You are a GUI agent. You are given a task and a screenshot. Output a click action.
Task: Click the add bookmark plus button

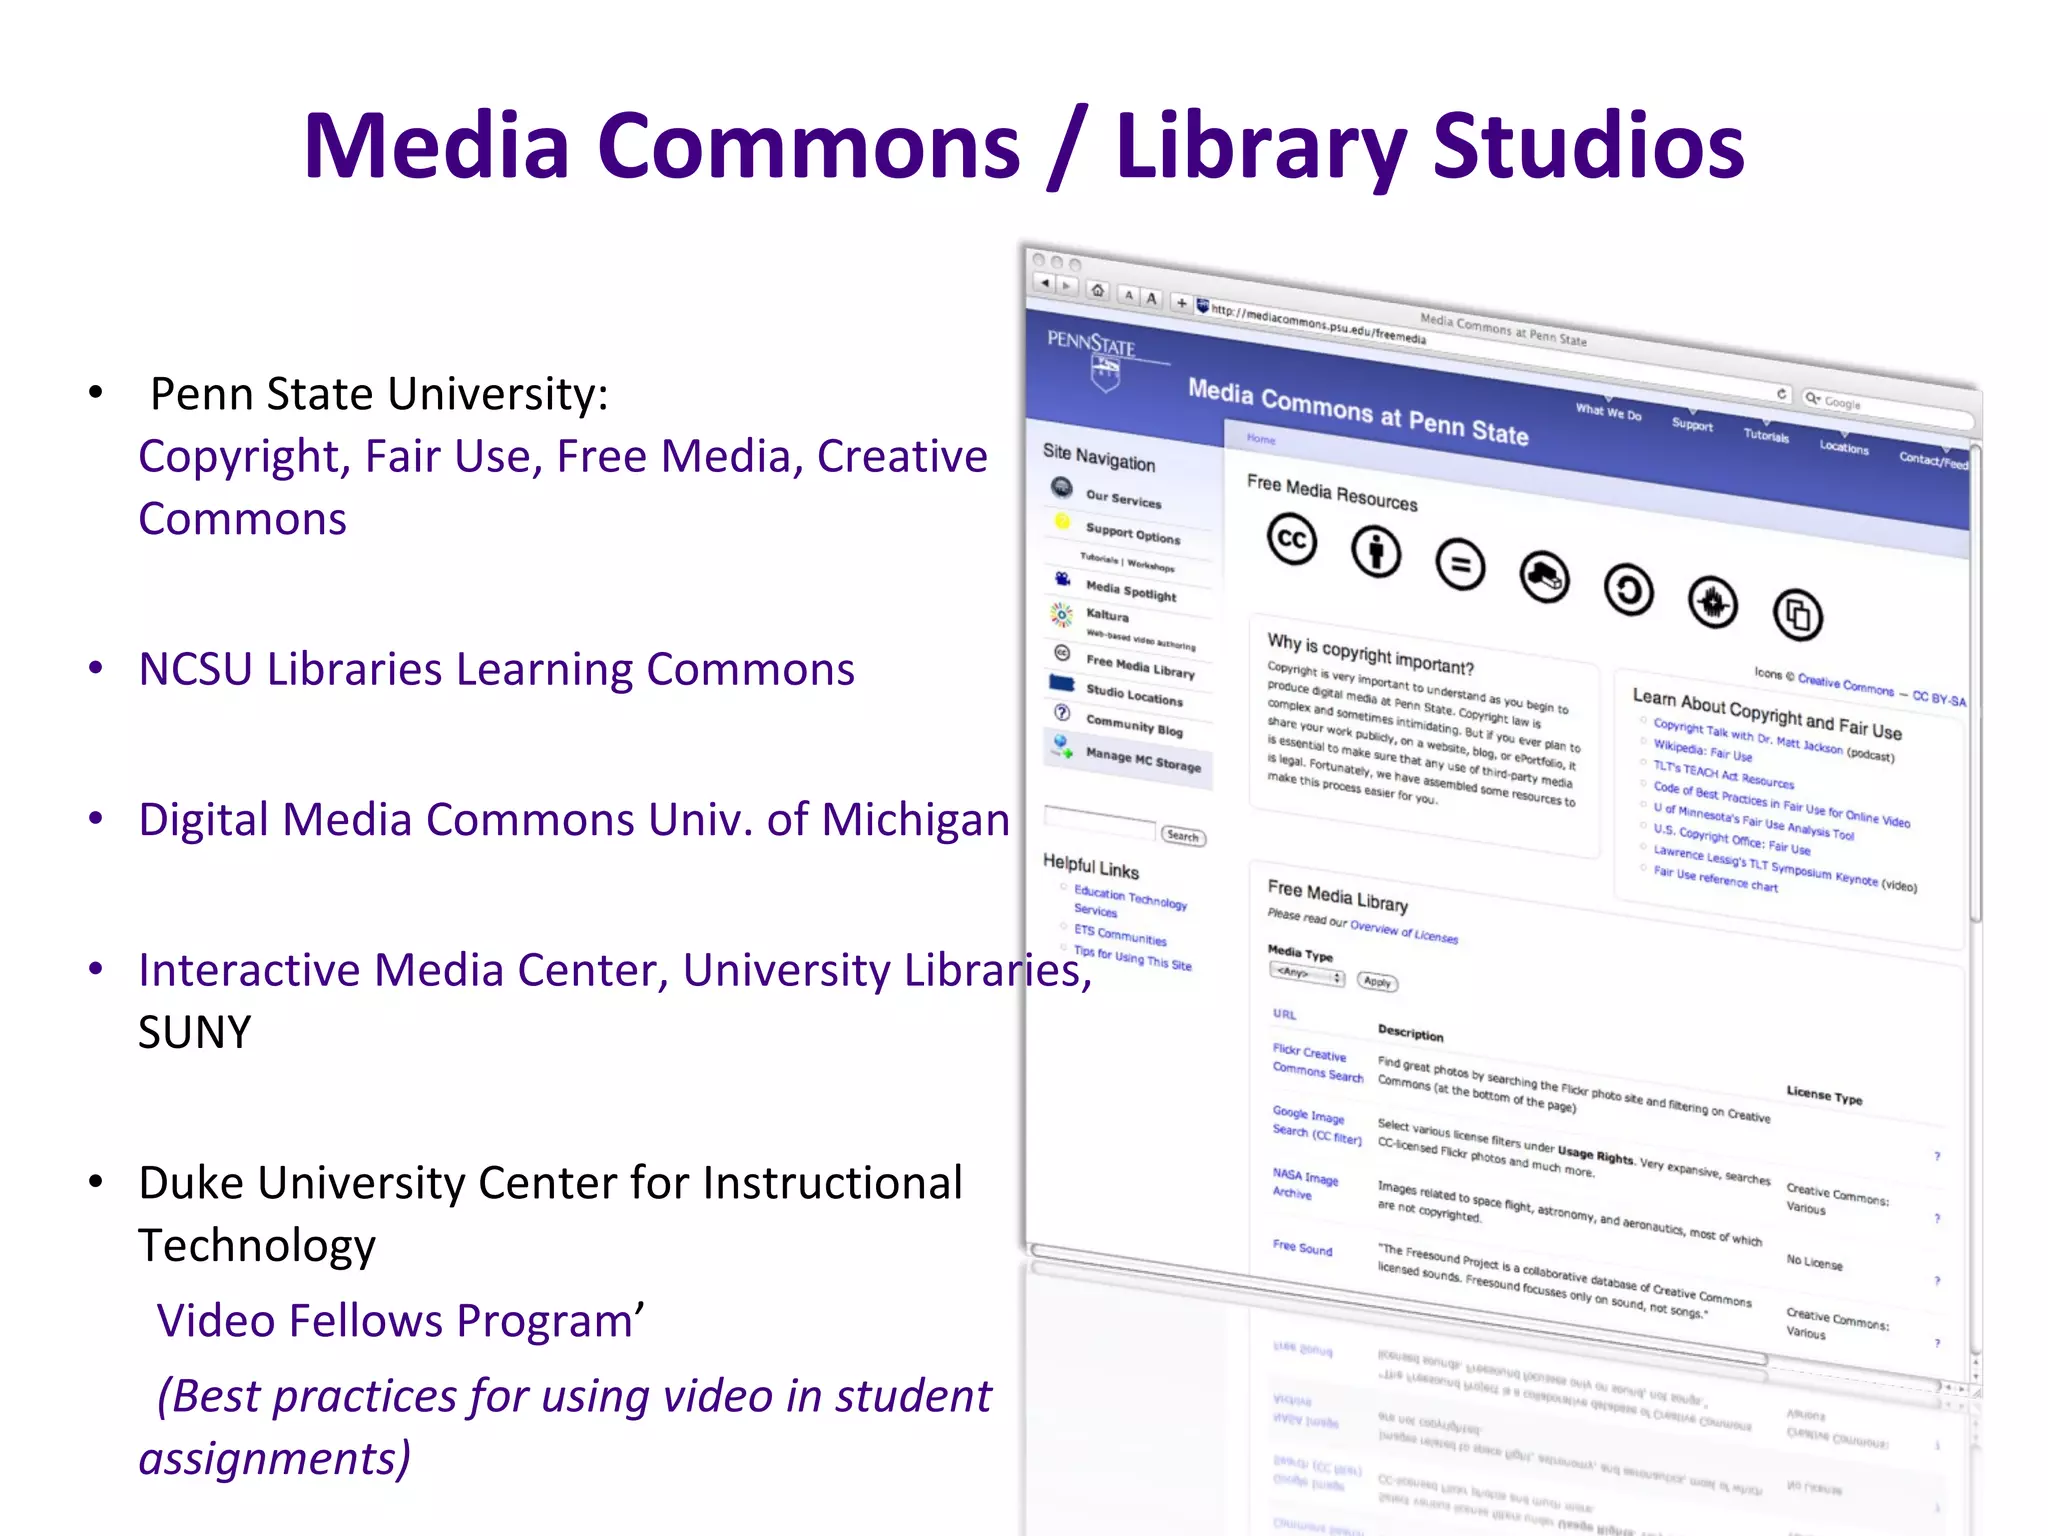1181,302
